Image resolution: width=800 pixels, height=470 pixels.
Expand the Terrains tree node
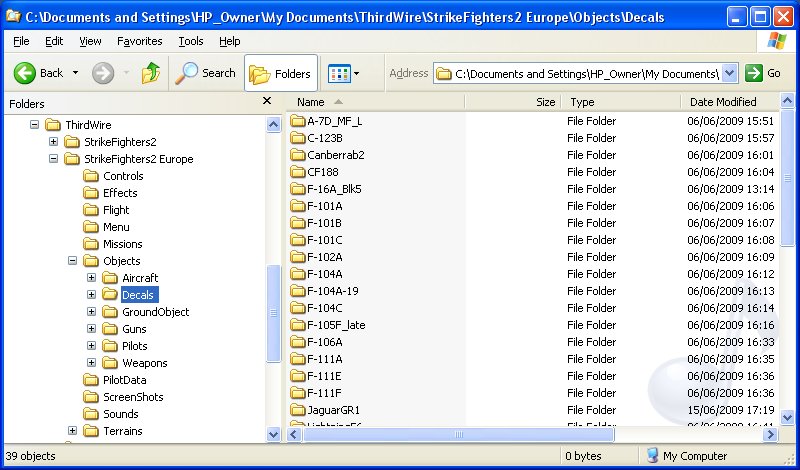coord(72,431)
